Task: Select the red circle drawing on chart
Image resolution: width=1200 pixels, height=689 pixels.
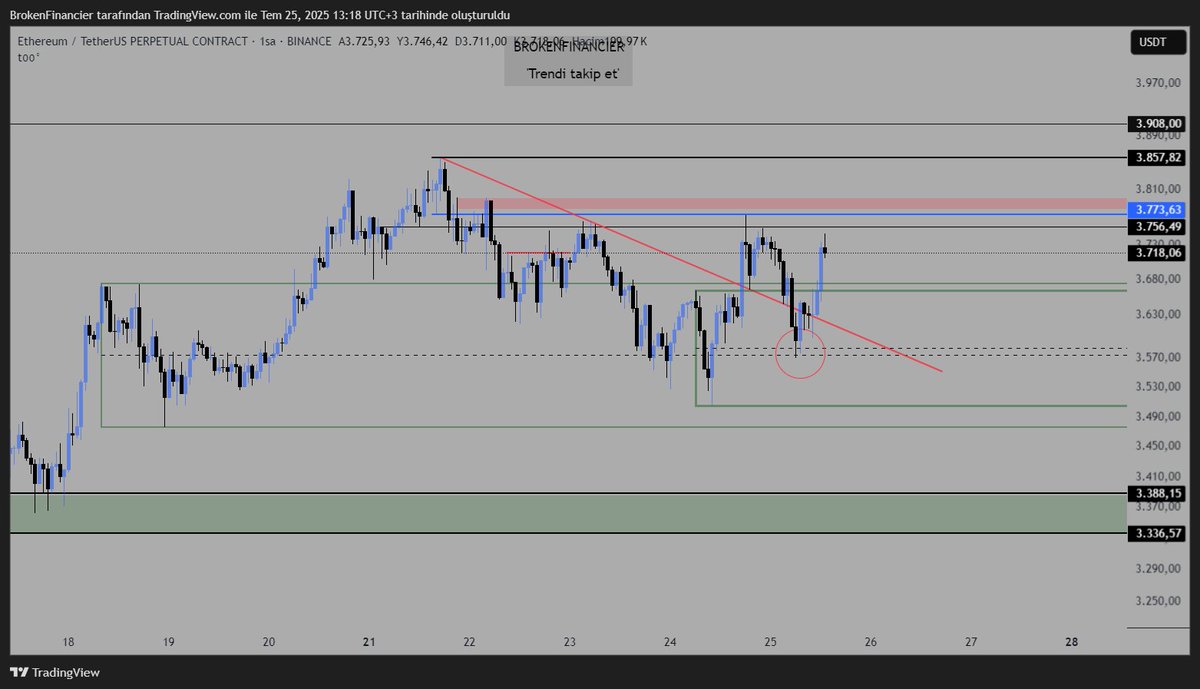Action: tap(802, 355)
